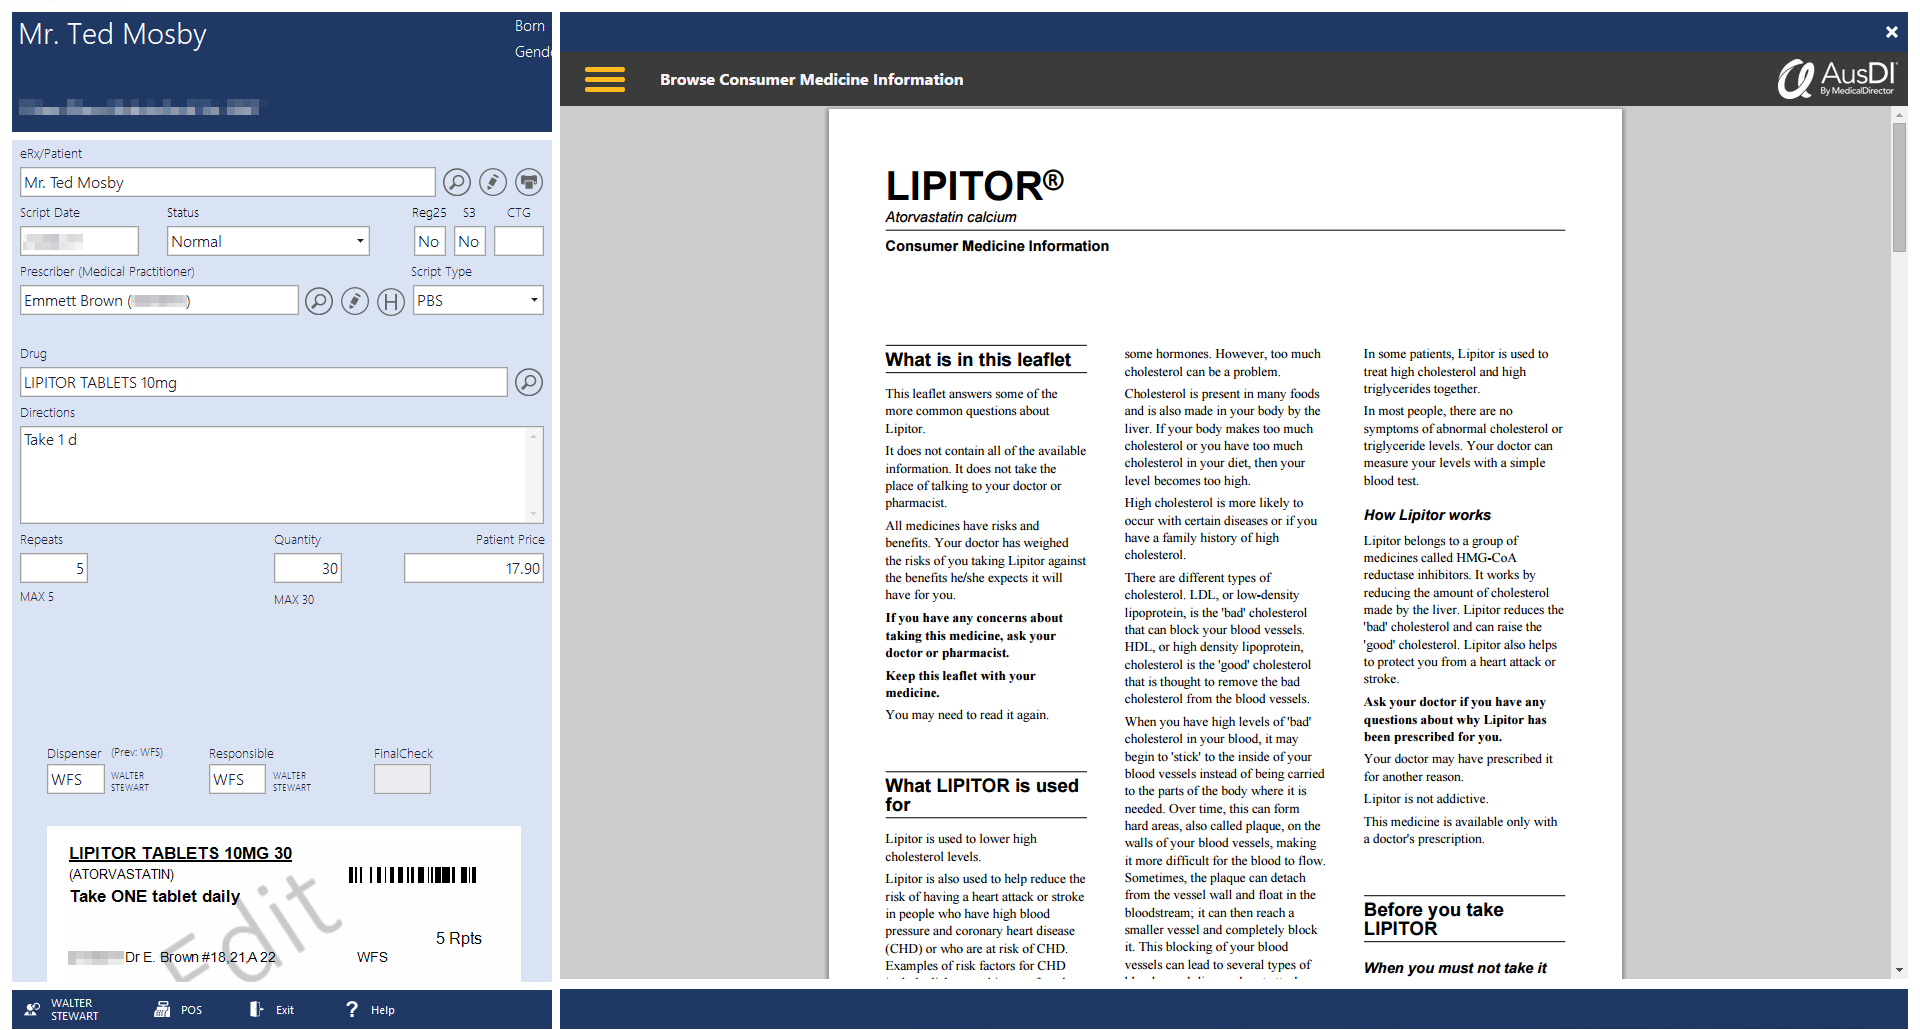Click document scrollbar down arrow
The width and height of the screenshot is (1920, 1030).
[1899, 970]
